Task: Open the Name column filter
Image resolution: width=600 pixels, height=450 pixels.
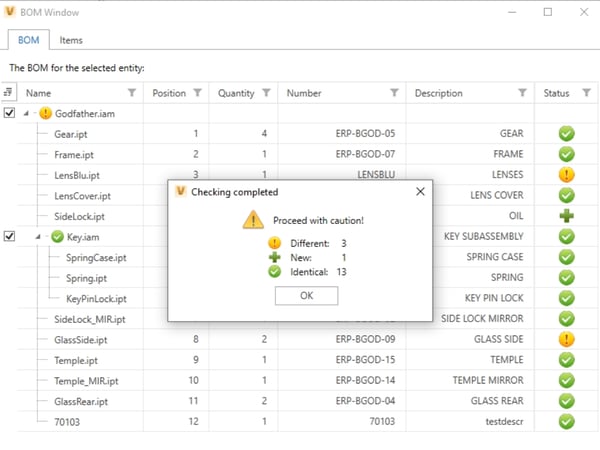Action: (130, 93)
